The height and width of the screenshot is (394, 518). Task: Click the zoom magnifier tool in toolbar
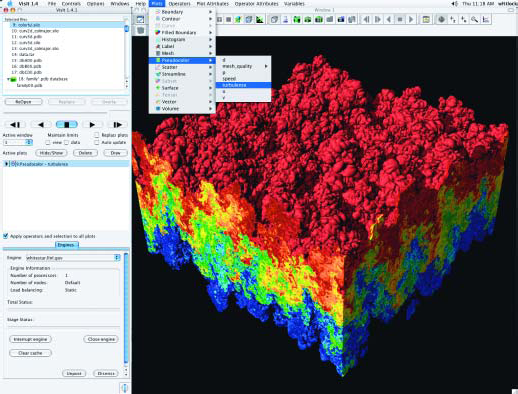475,20
